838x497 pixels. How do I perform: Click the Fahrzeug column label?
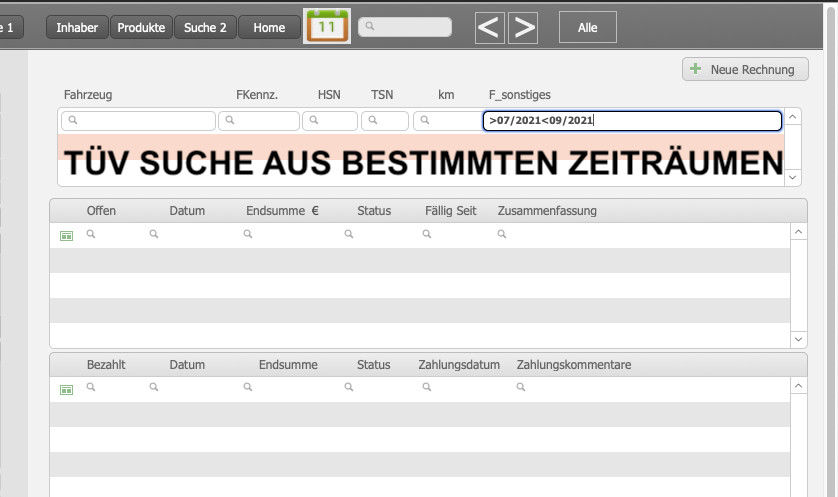(88, 95)
